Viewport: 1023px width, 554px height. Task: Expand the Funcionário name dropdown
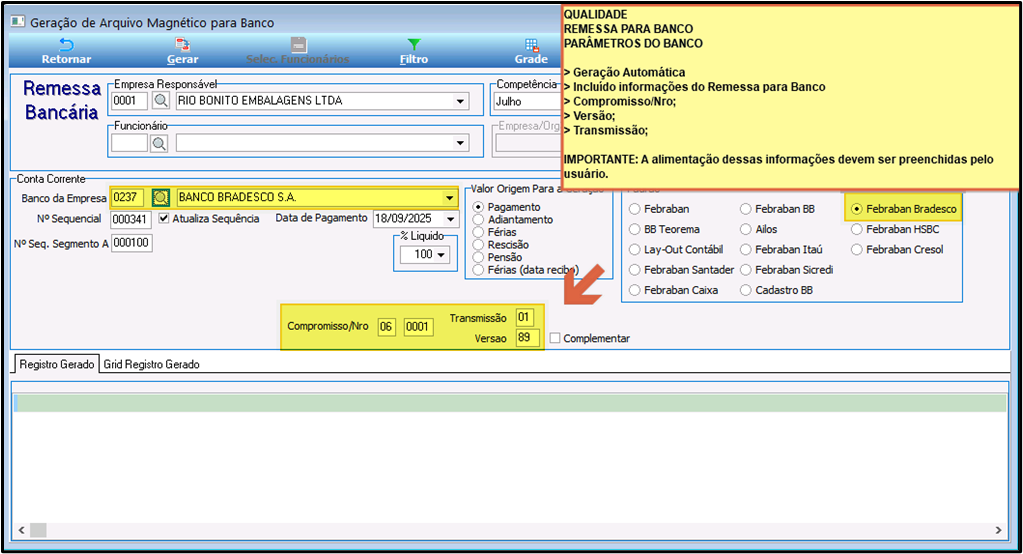point(460,143)
